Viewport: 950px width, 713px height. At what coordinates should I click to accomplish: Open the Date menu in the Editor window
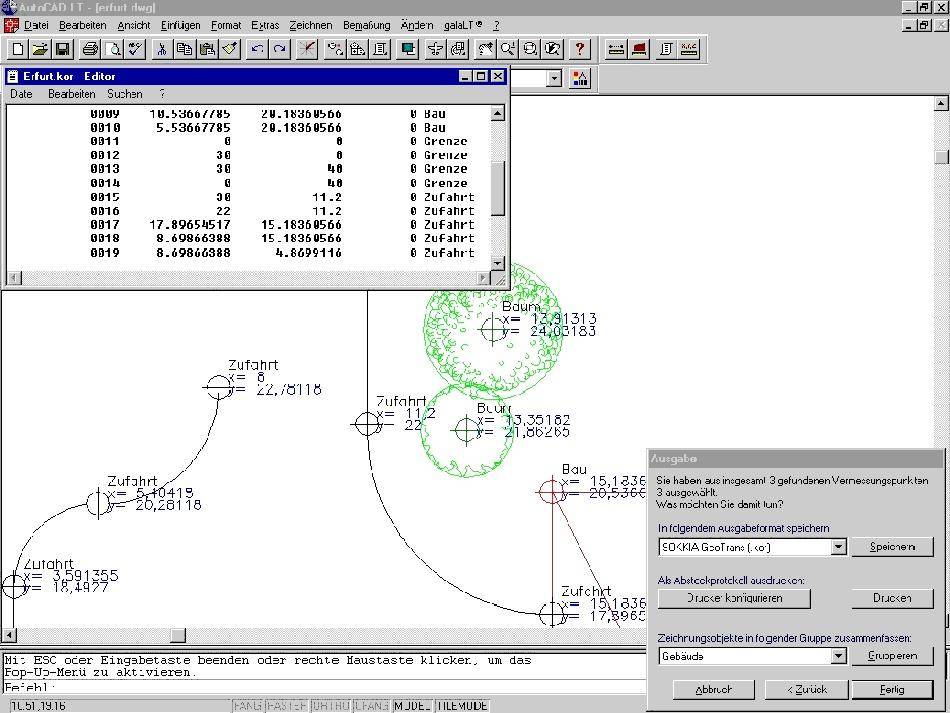(21, 94)
